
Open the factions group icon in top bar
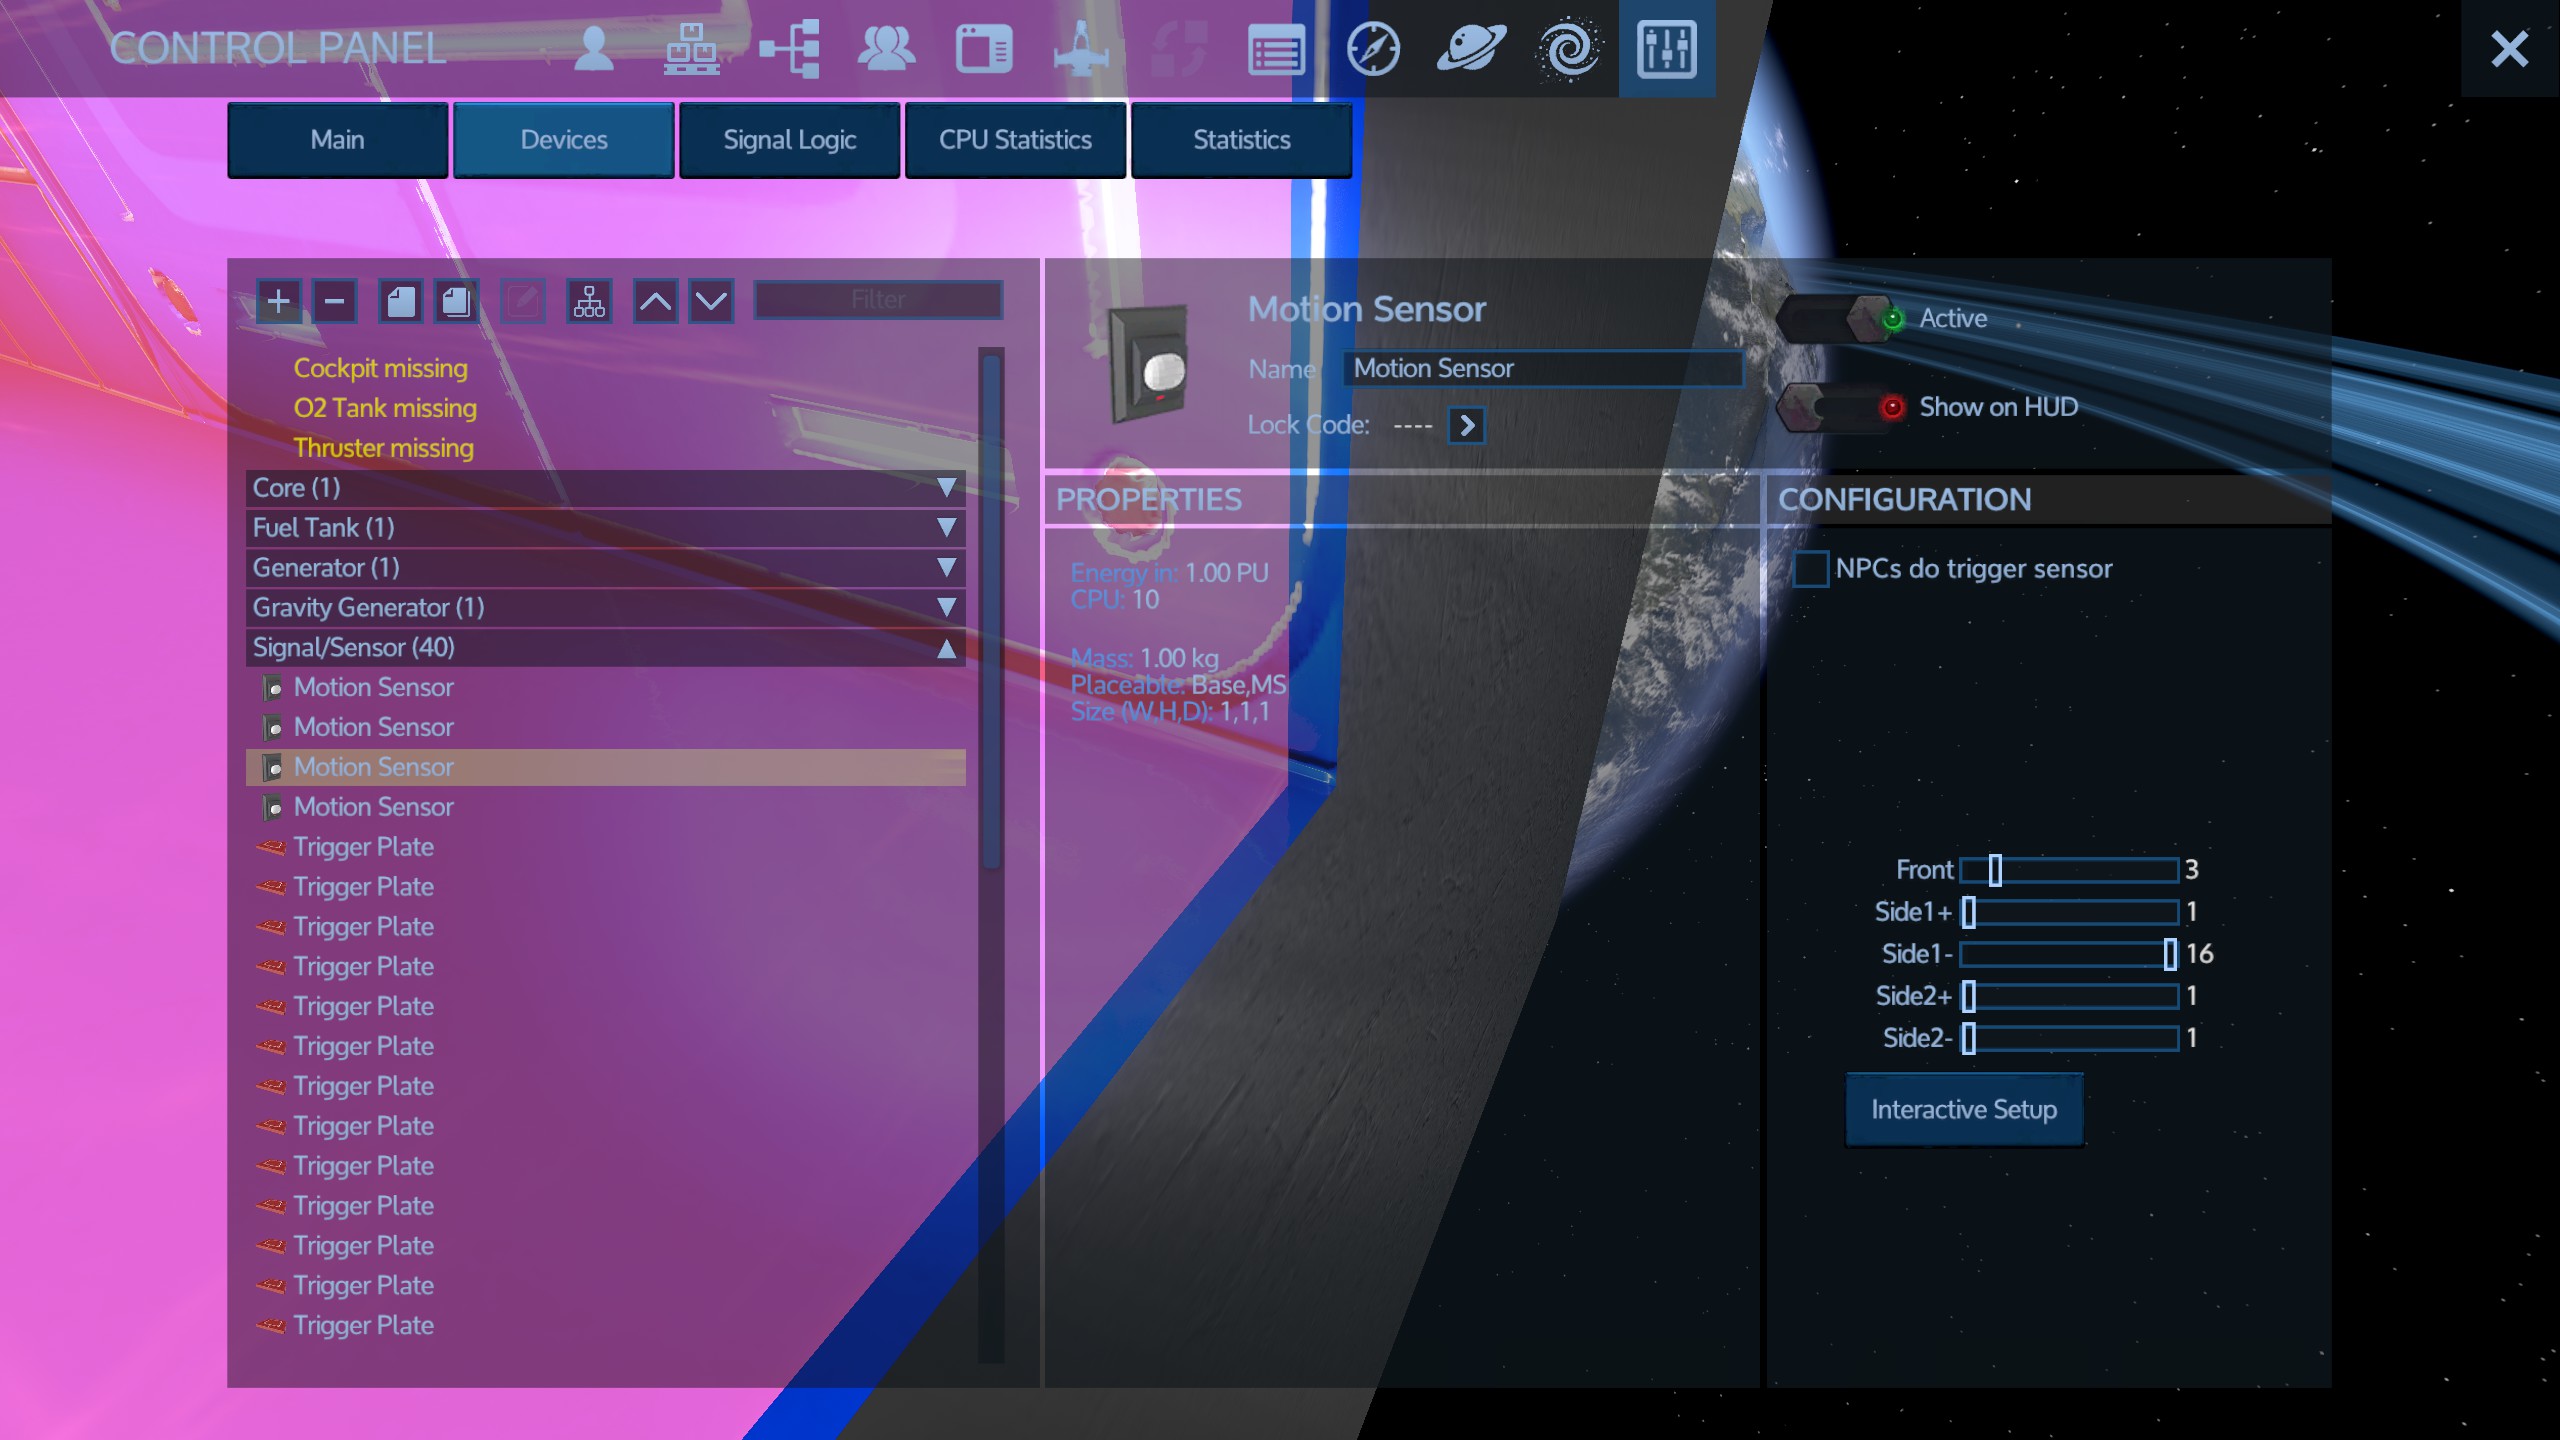click(x=886, y=49)
